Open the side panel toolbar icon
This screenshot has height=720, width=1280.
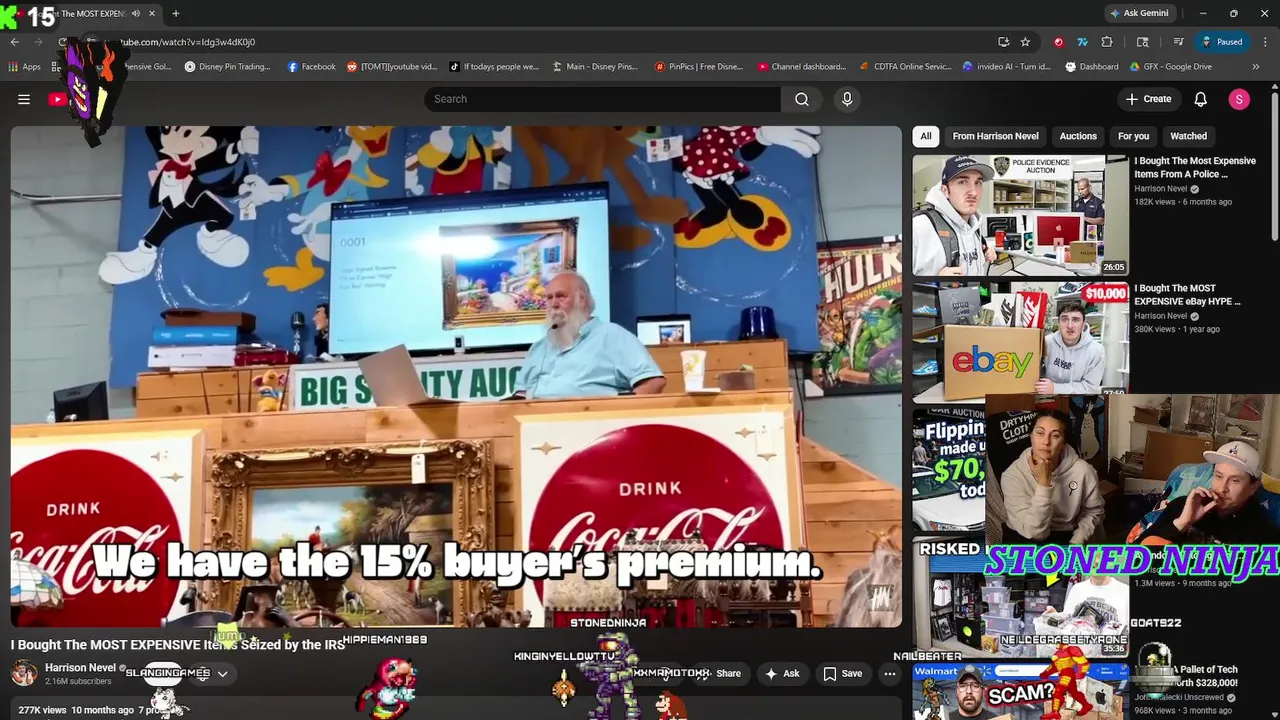[x=1143, y=42]
